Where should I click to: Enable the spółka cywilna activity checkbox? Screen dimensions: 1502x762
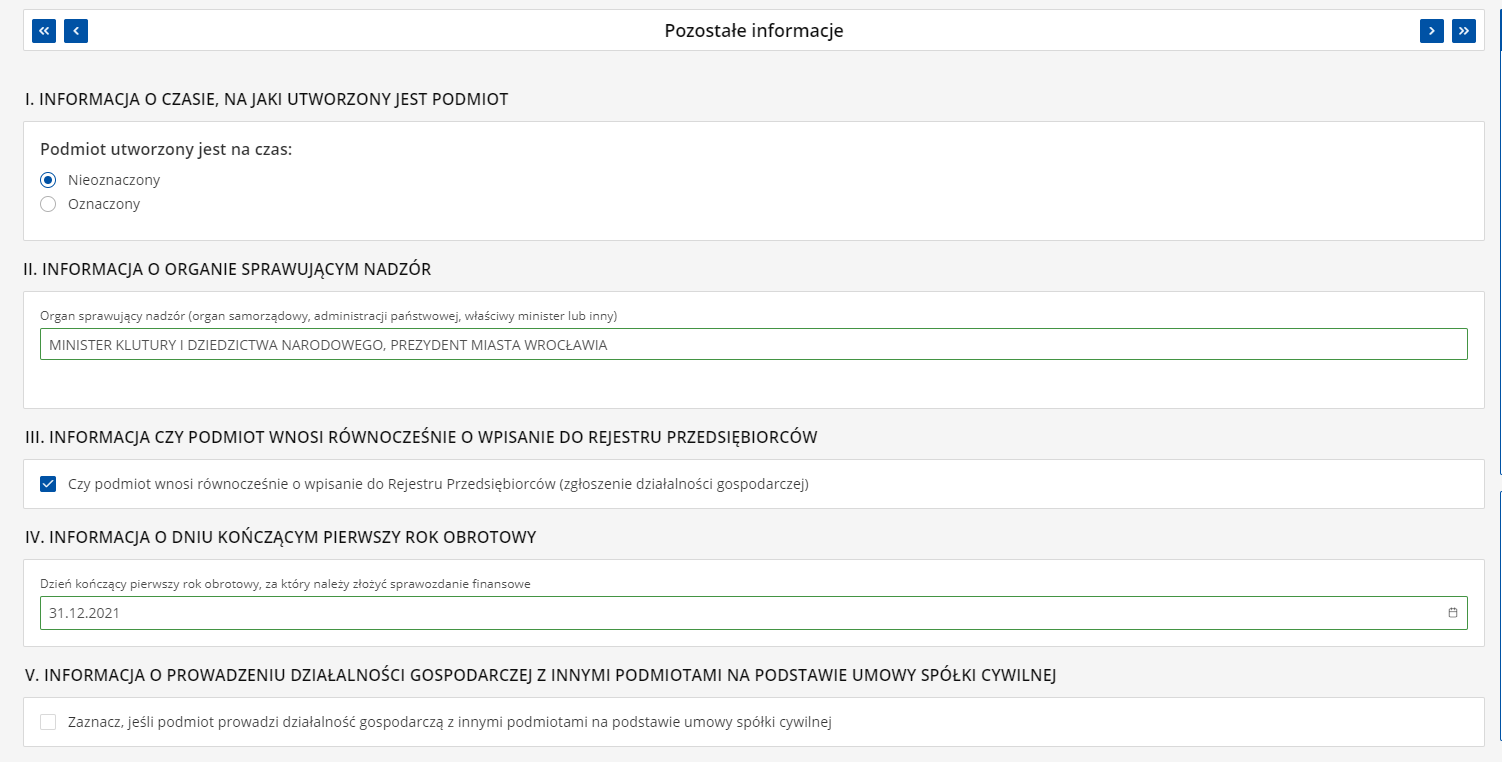tap(48, 722)
